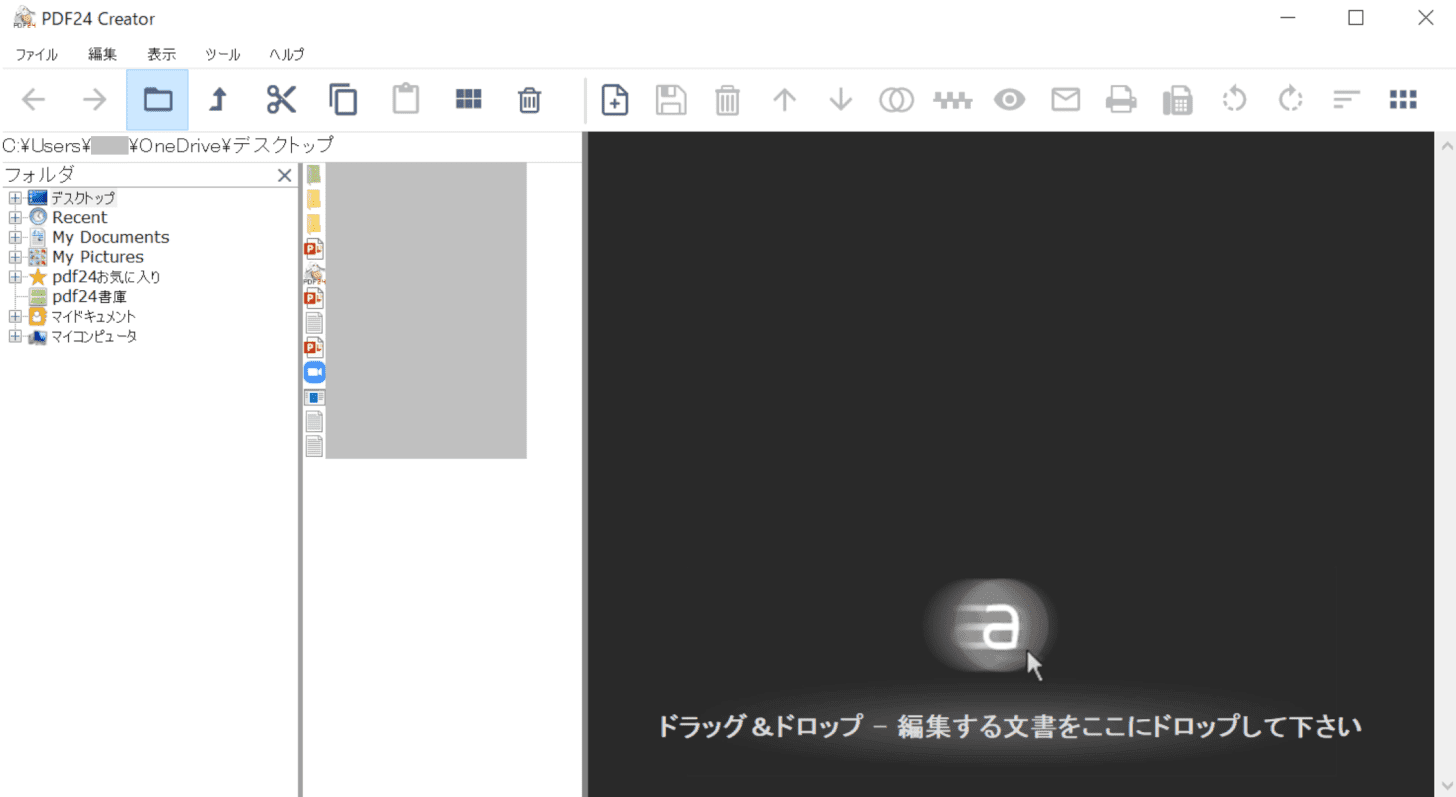Image resolution: width=1456 pixels, height=797 pixels.
Task: Select the My Pictures folder
Action: click(97, 257)
